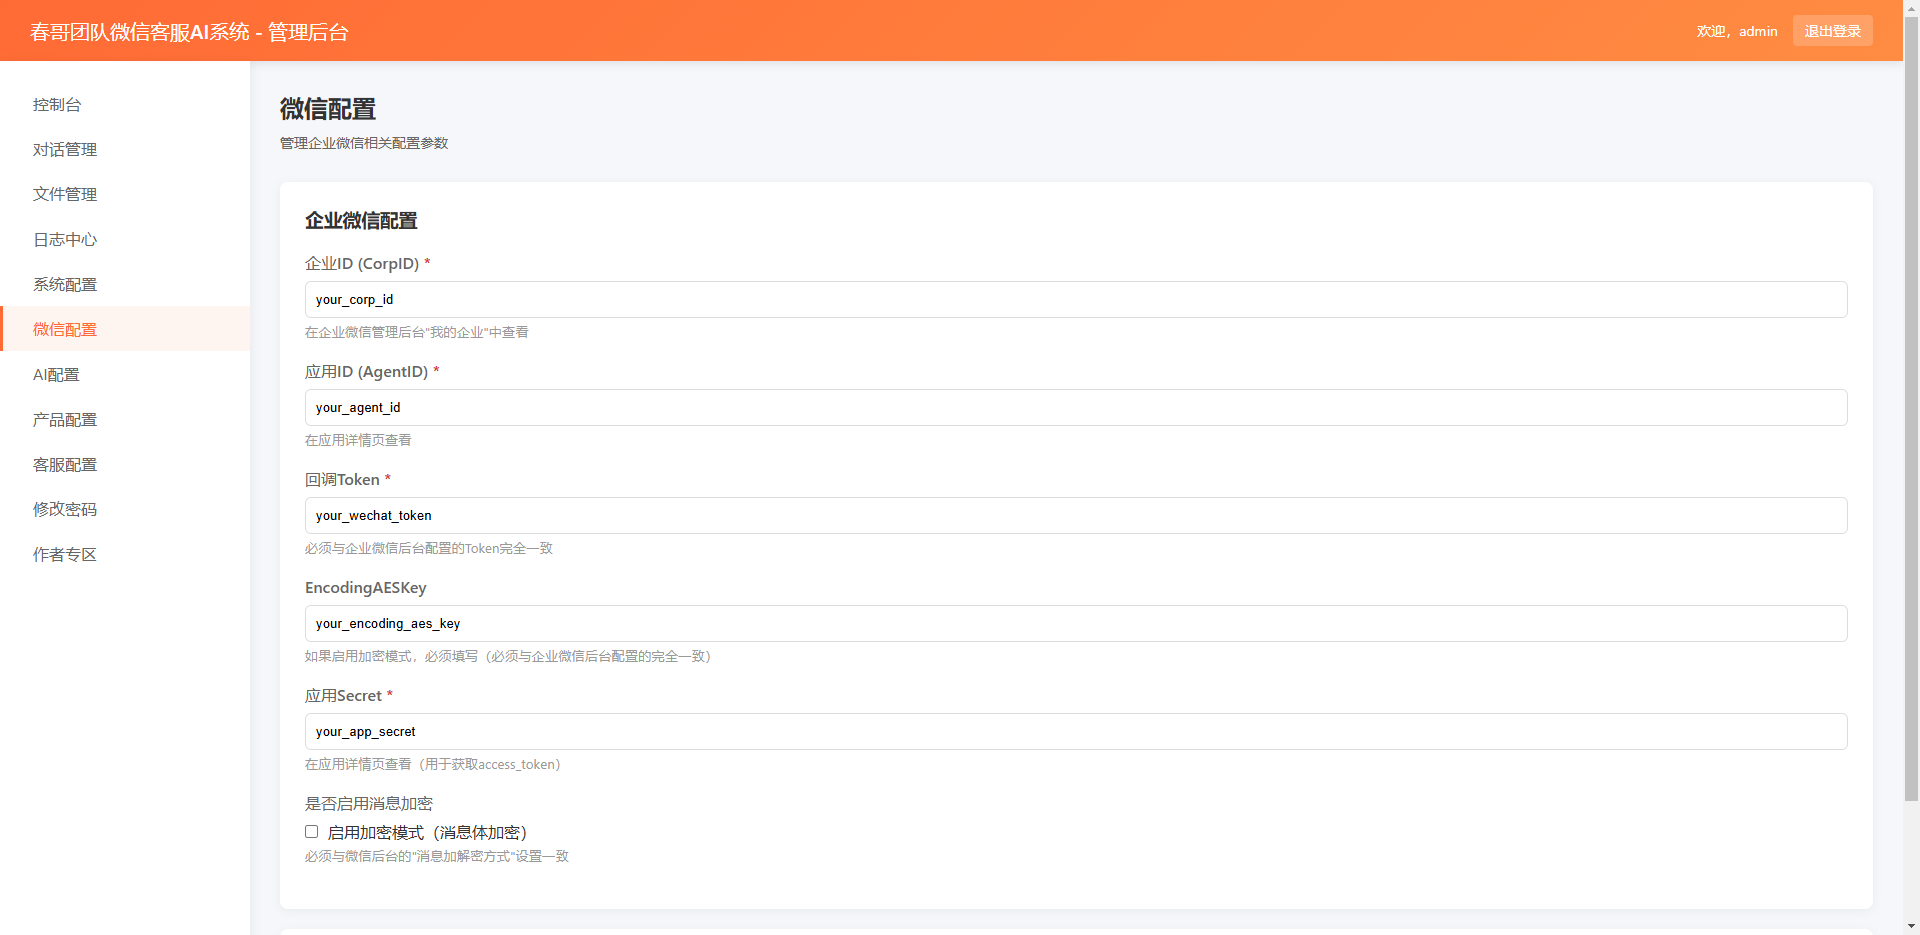
Task: Open the AI配置 page
Action: click(x=56, y=375)
